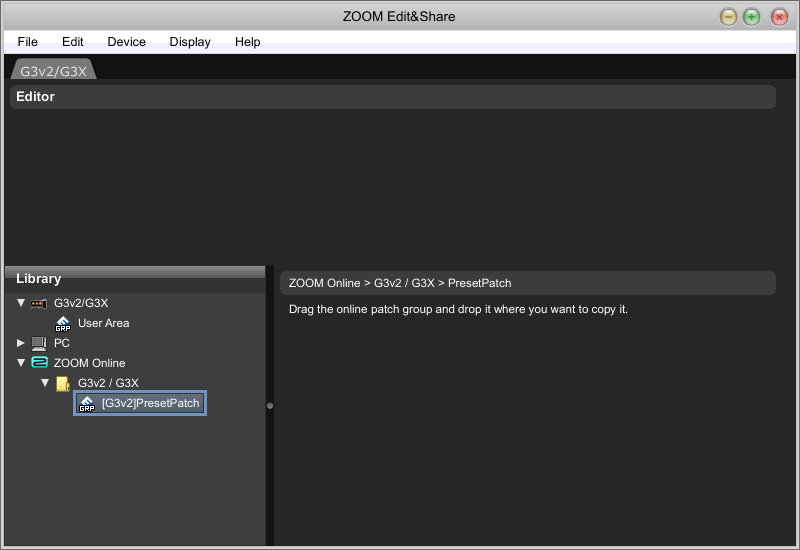Click the ZOOM Online breadcrumb path bar
Screen dimensions: 800x550
tap(528, 283)
